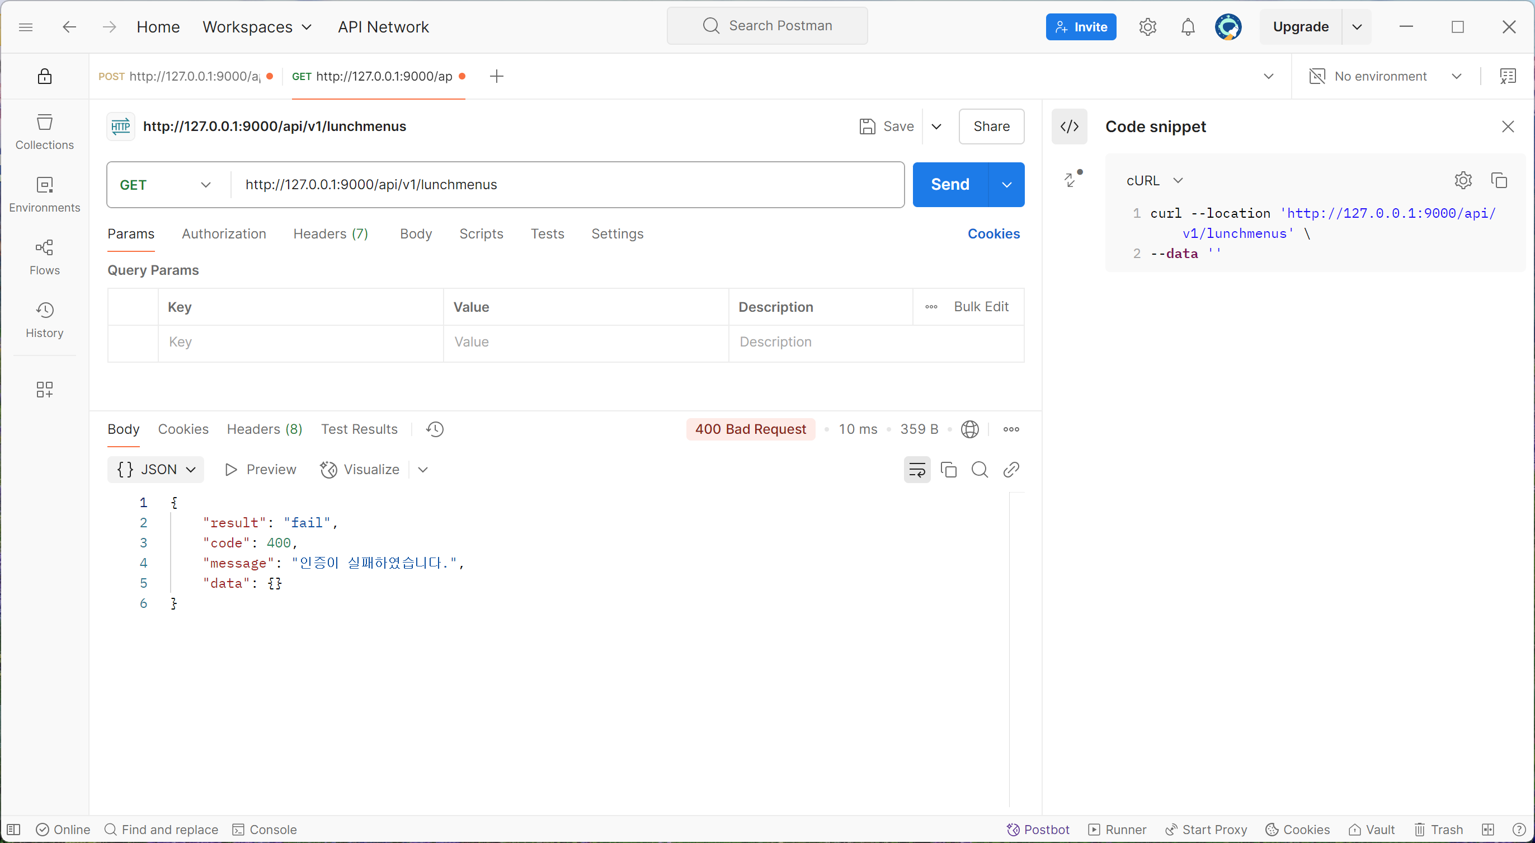
Task: Open response Headers (8) tab
Action: [264, 429]
